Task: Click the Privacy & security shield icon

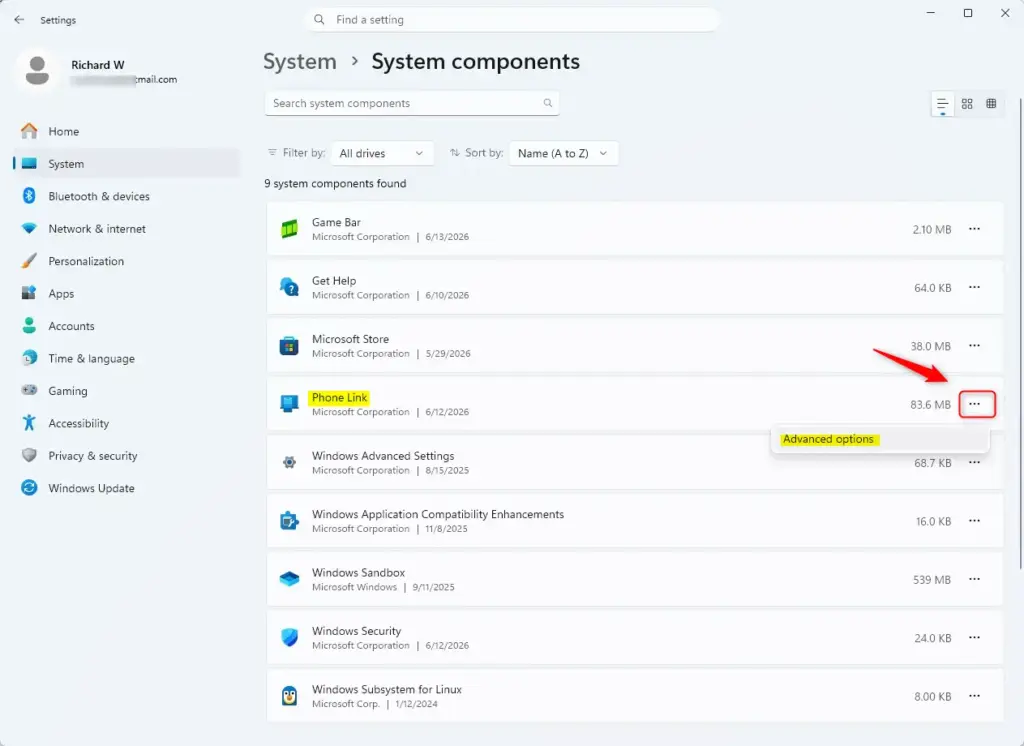Action: click(x=29, y=455)
